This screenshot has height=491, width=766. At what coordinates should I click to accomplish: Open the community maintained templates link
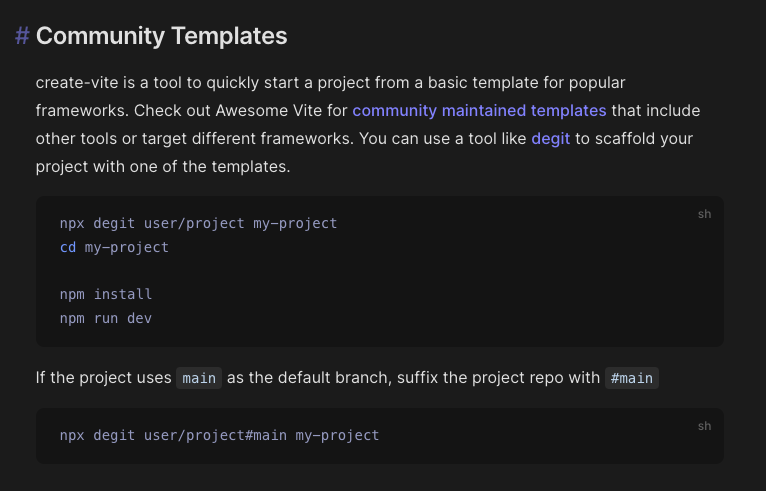click(x=479, y=110)
